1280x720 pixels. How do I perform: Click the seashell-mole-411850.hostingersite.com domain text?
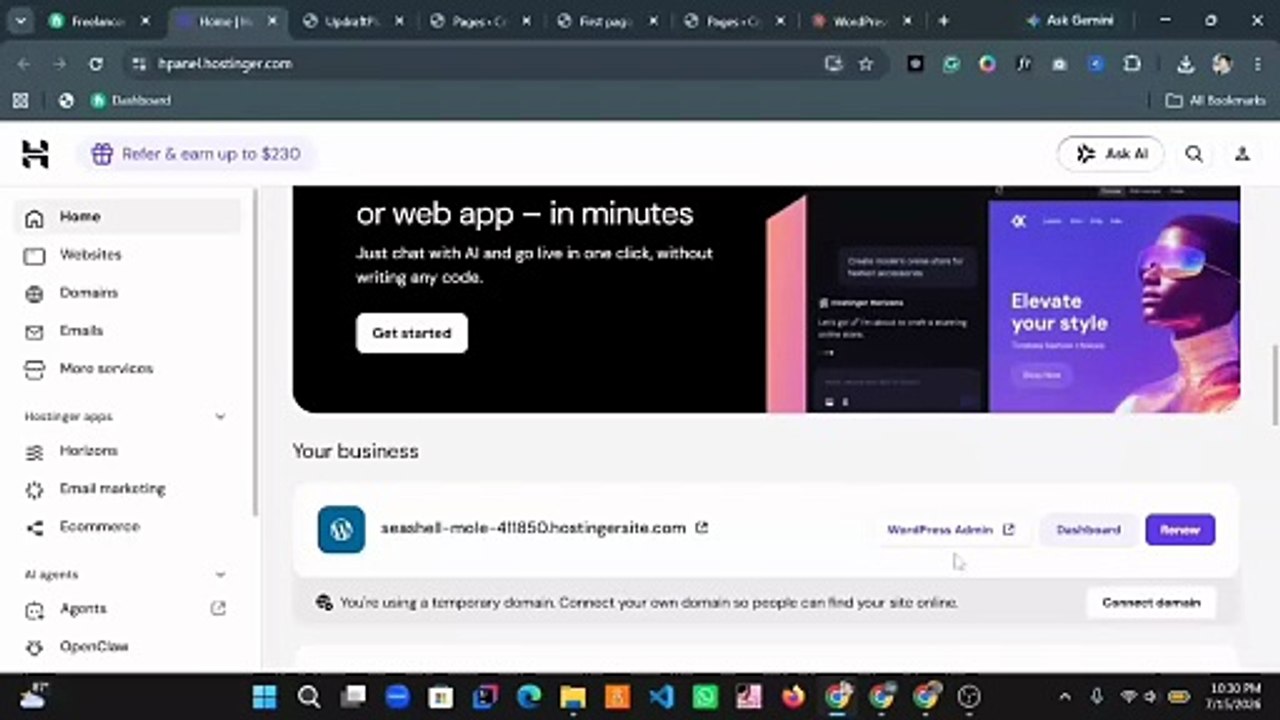533,528
